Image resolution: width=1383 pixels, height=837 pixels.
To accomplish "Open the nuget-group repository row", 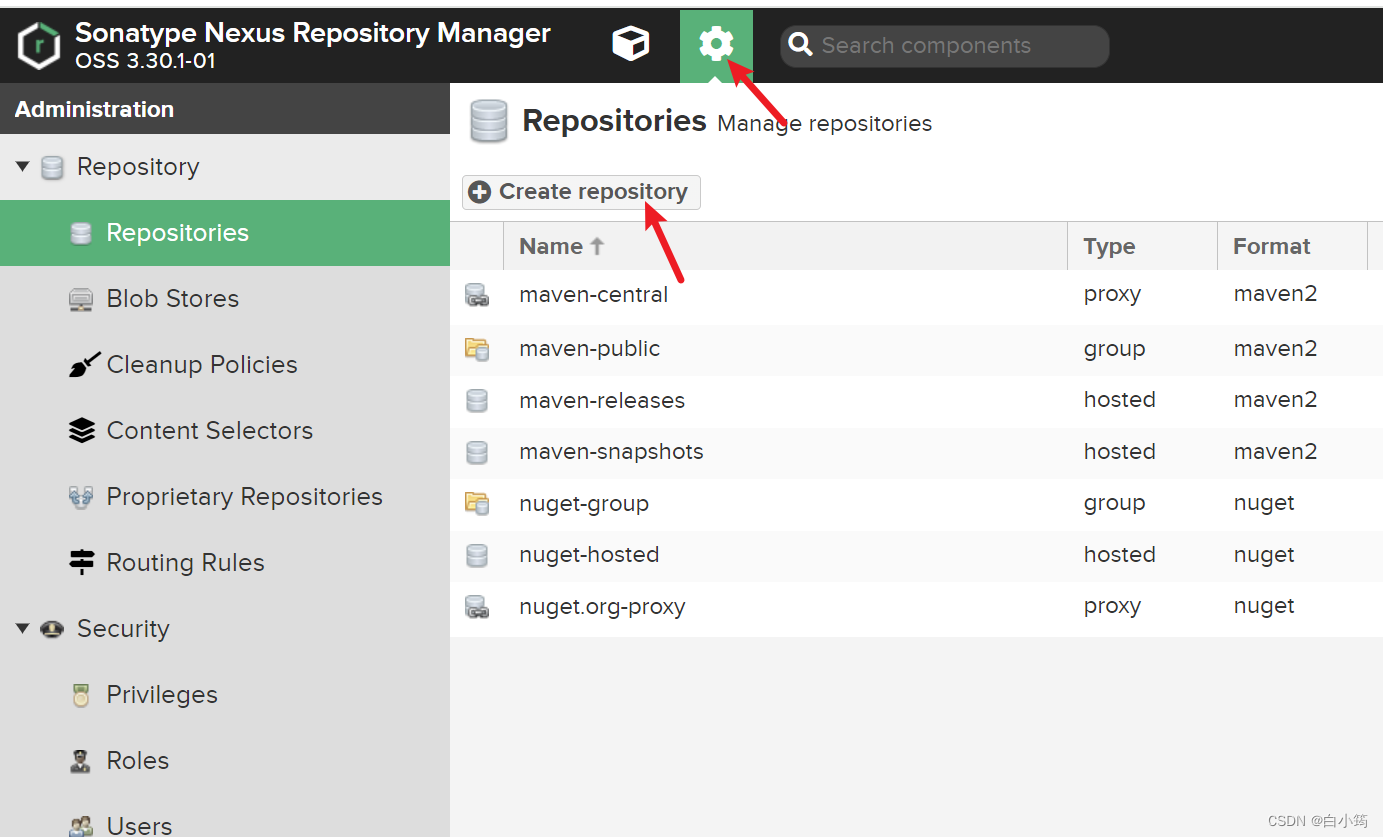I will pos(916,503).
